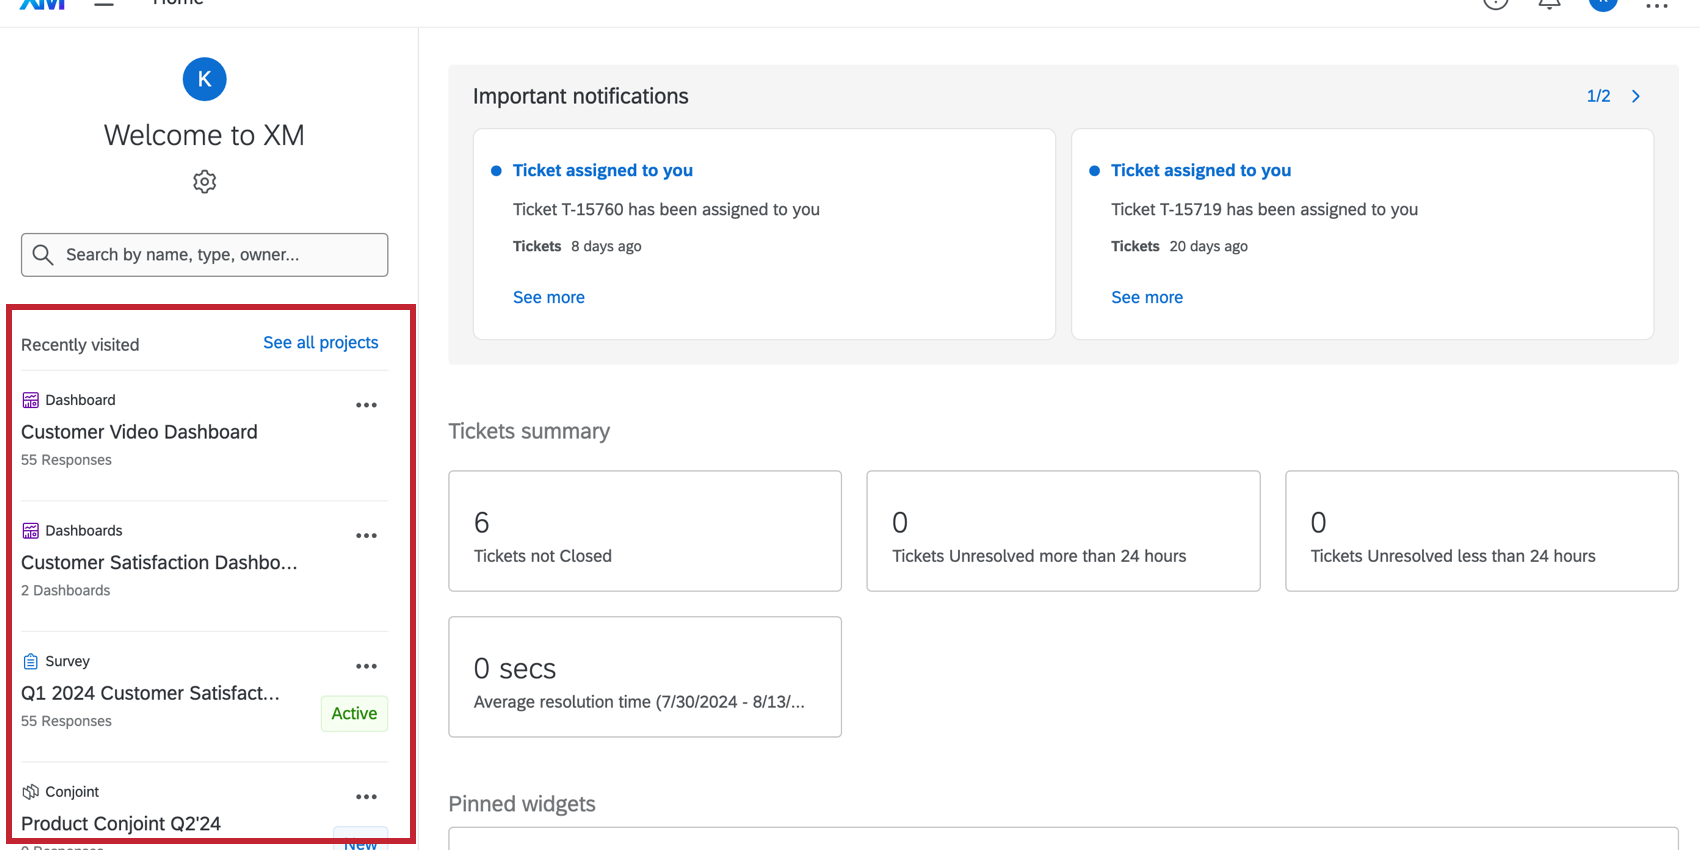Open Average resolution time card
Image resolution: width=1700 pixels, height=850 pixels.
[x=644, y=677]
